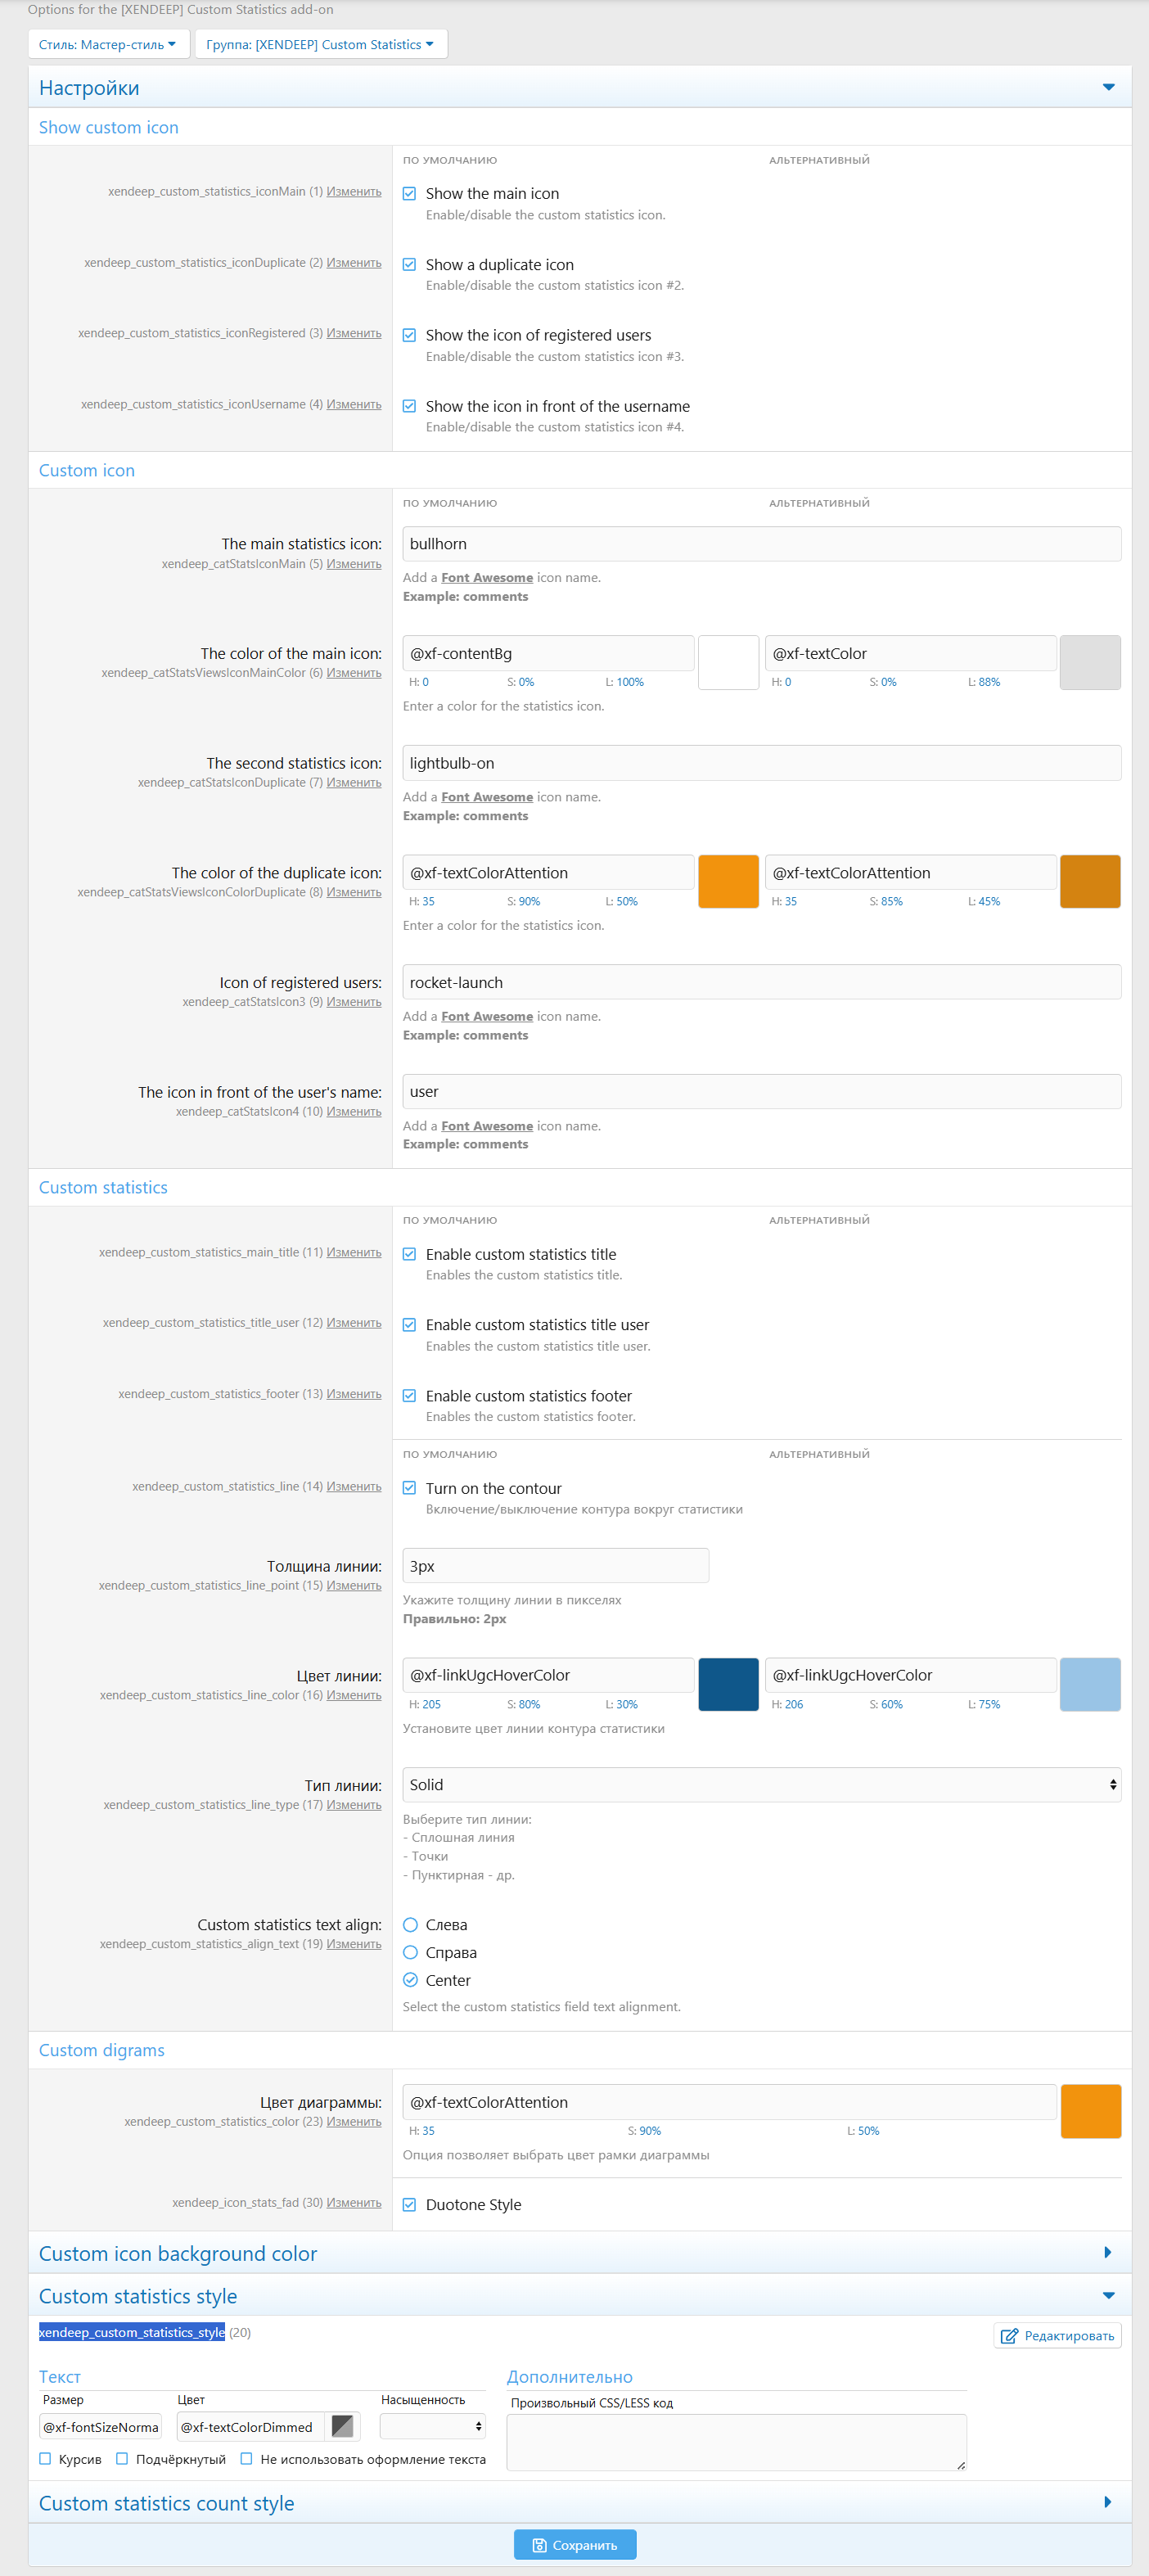The width and height of the screenshot is (1149, 2576).
Task: Click Изменить next to xendeep_catStatsIconMain (5)
Action: (353, 564)
